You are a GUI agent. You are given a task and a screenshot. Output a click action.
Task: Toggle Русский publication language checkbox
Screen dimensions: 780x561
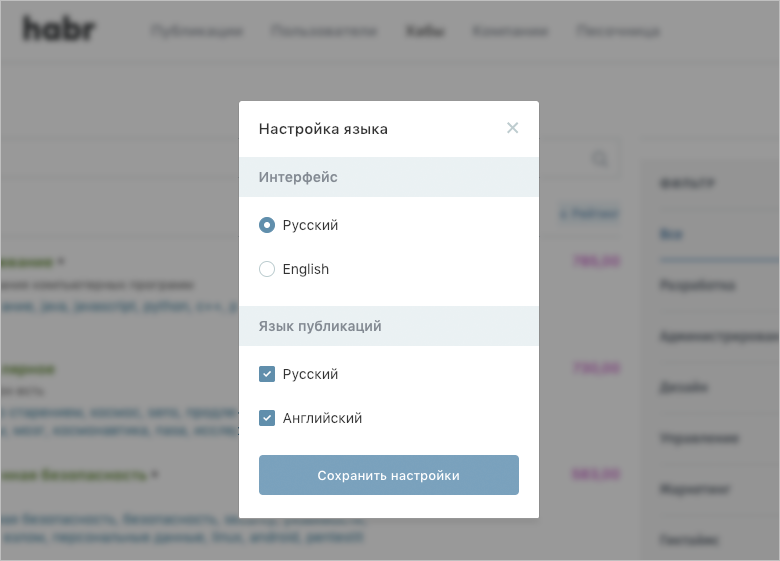267,374
